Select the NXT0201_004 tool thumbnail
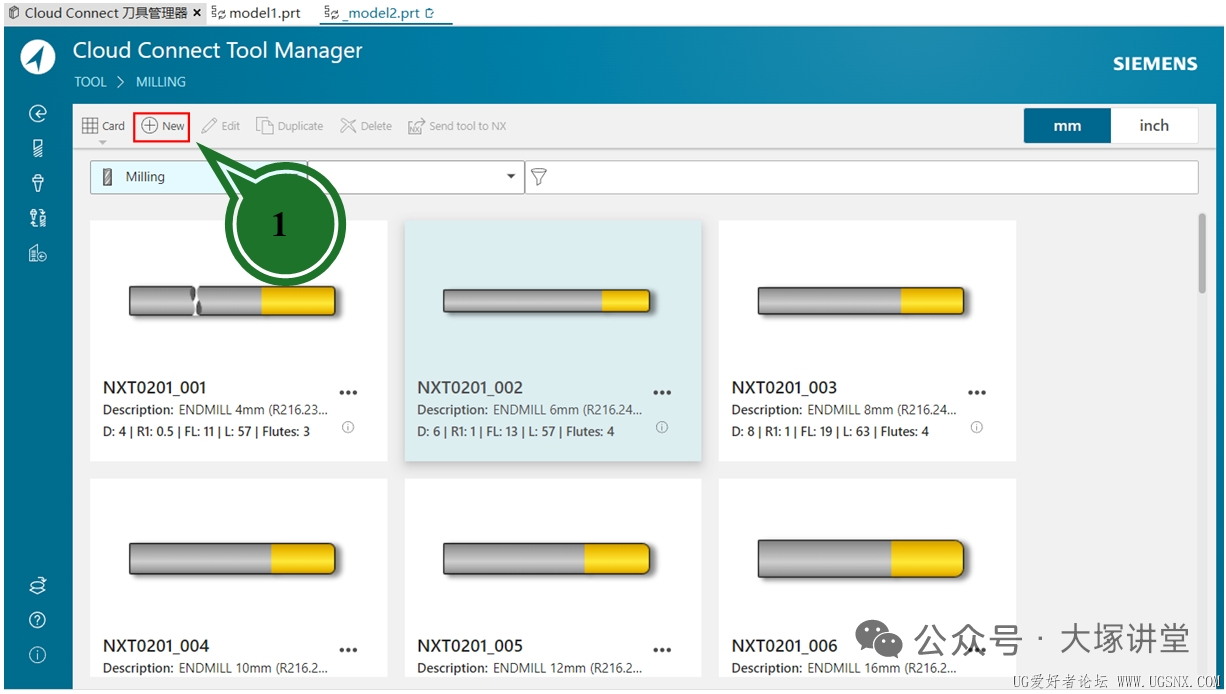 coord(232,559)
